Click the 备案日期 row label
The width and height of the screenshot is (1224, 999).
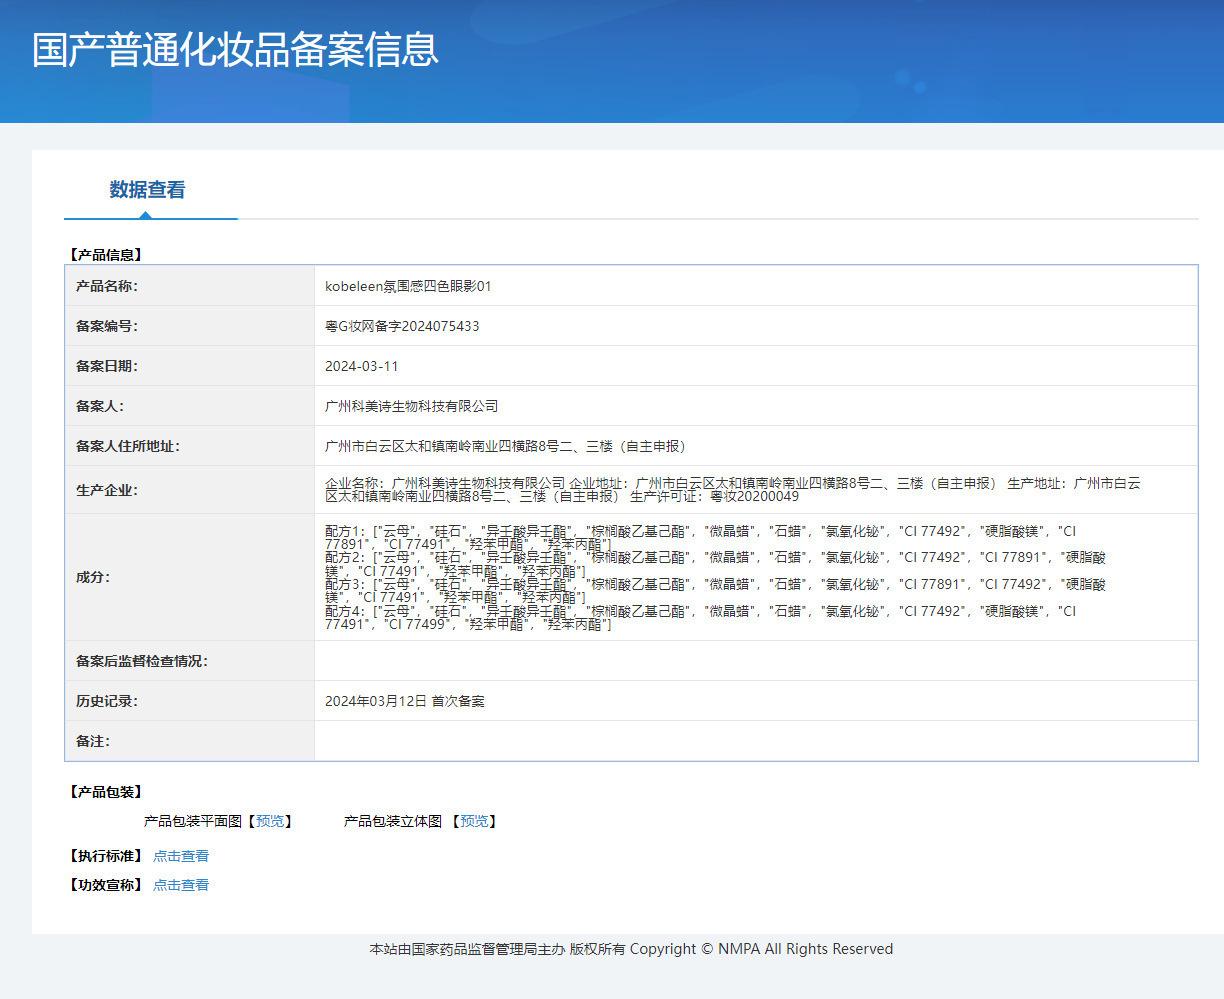[107, 366]
